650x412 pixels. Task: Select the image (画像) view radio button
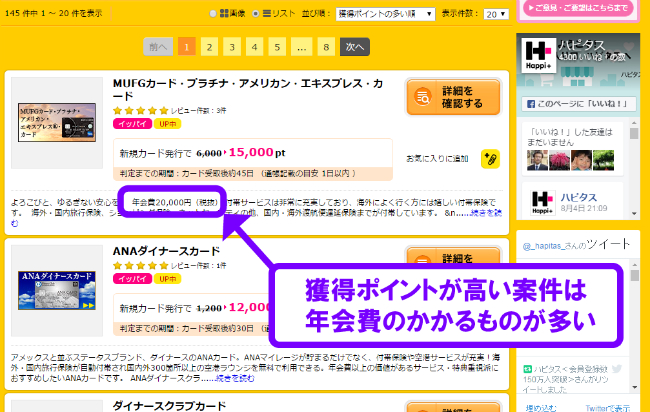coord(213,14)
